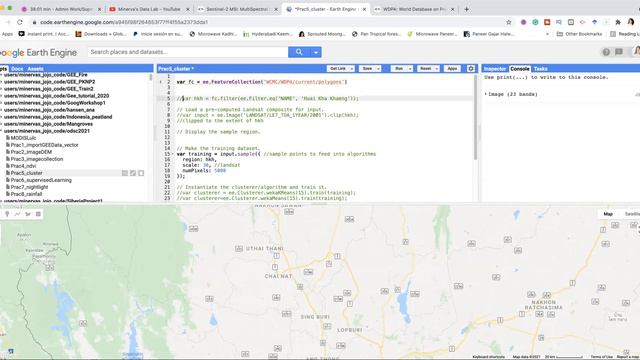Image resolution: width=640 pixels, height=360 pixels.
Task: Open the Prac2_imageDEM script
Action: (31, 152)
